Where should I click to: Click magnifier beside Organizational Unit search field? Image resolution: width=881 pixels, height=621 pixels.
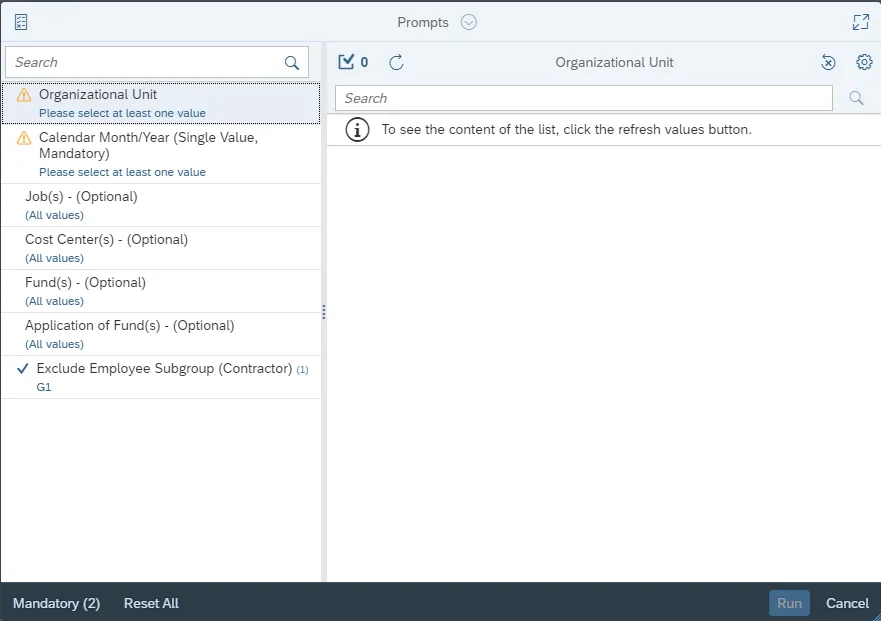pos(856,98)
